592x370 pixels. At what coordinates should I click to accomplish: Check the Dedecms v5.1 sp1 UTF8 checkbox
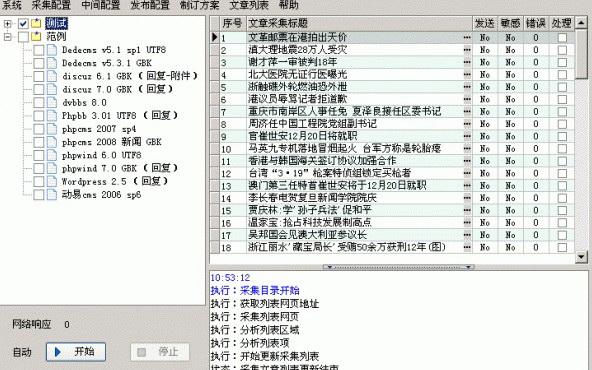tap(39, 50)
